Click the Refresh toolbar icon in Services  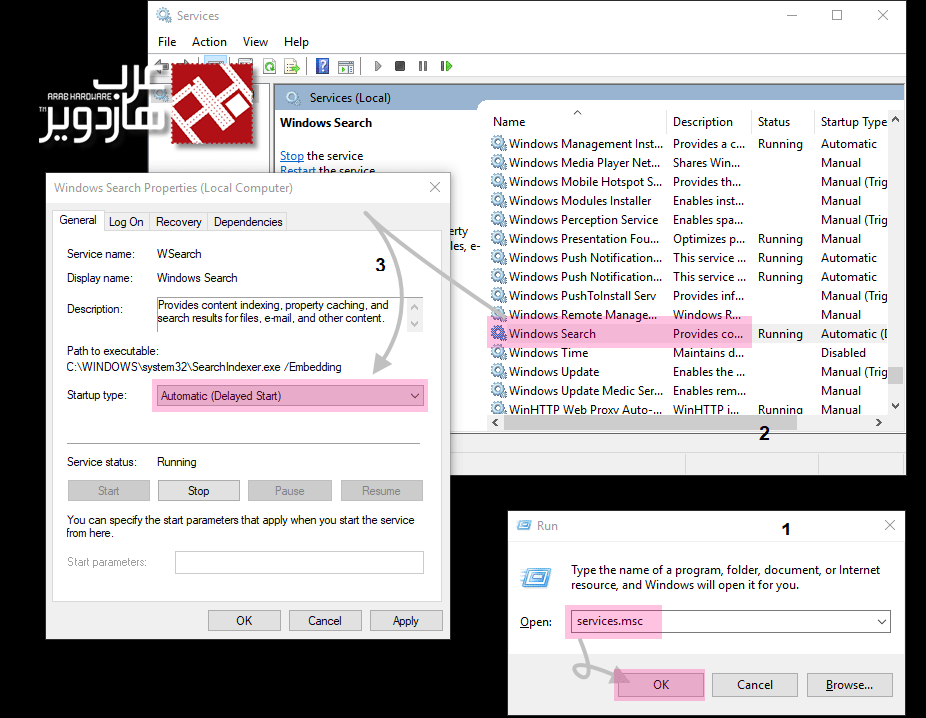pos(269,66)
